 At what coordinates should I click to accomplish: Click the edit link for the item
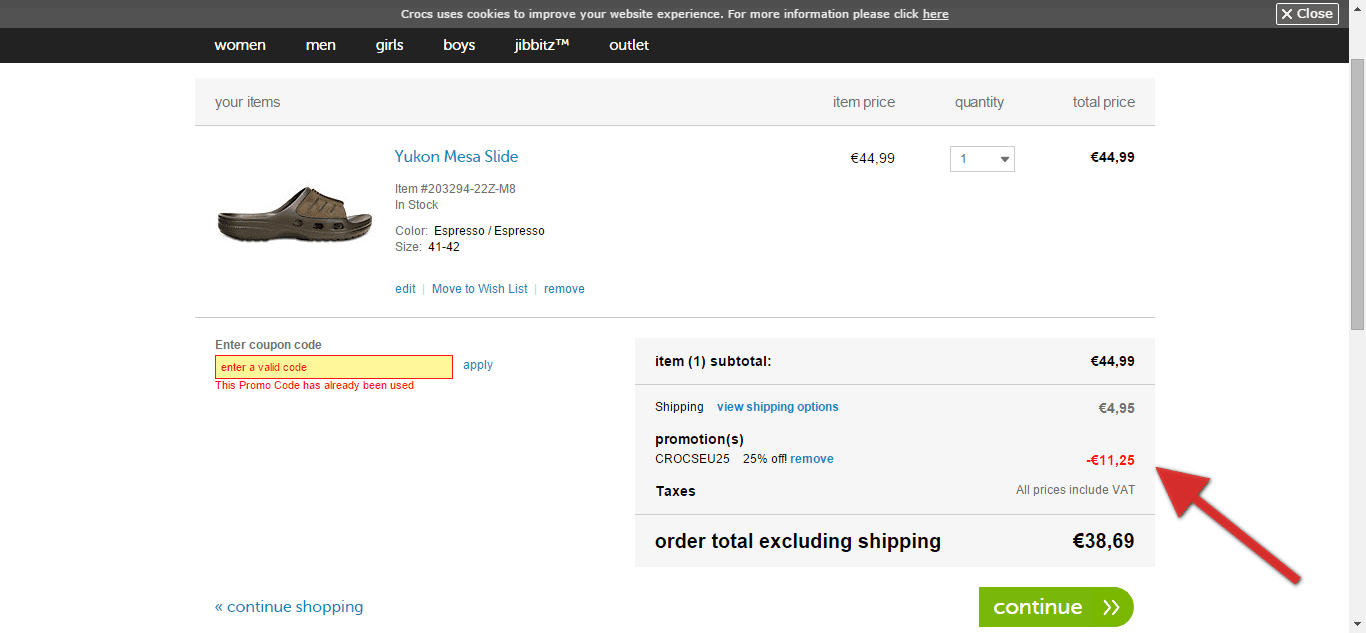click(405, 289)
